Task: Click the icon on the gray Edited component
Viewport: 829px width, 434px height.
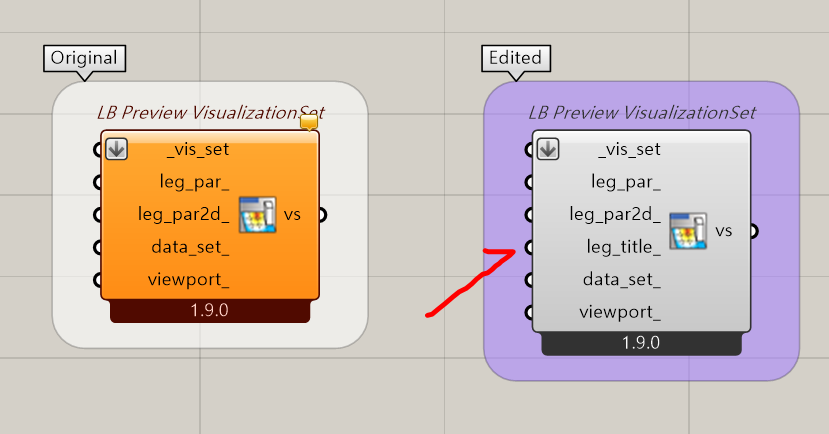Action: point(688,231)
